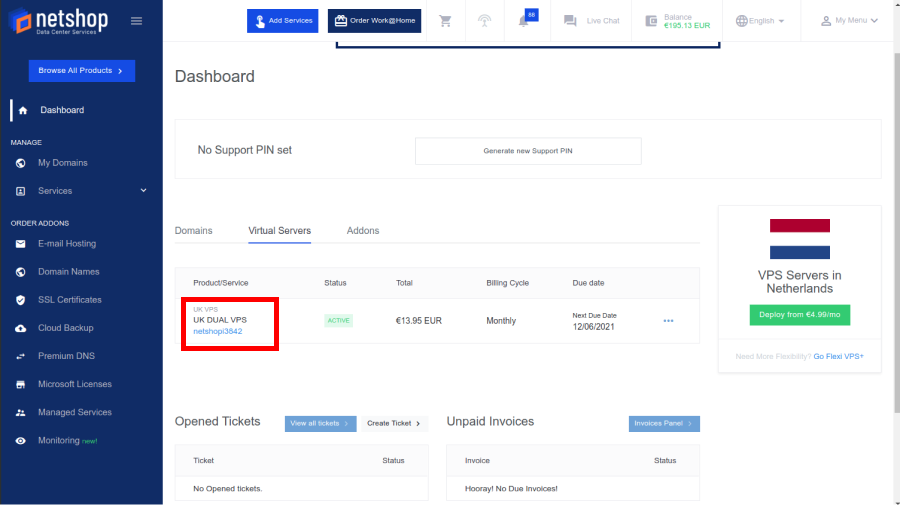Click the My Domains globe icon
Image resolution: width=900 pixels, height=505 pixels.
21,163
